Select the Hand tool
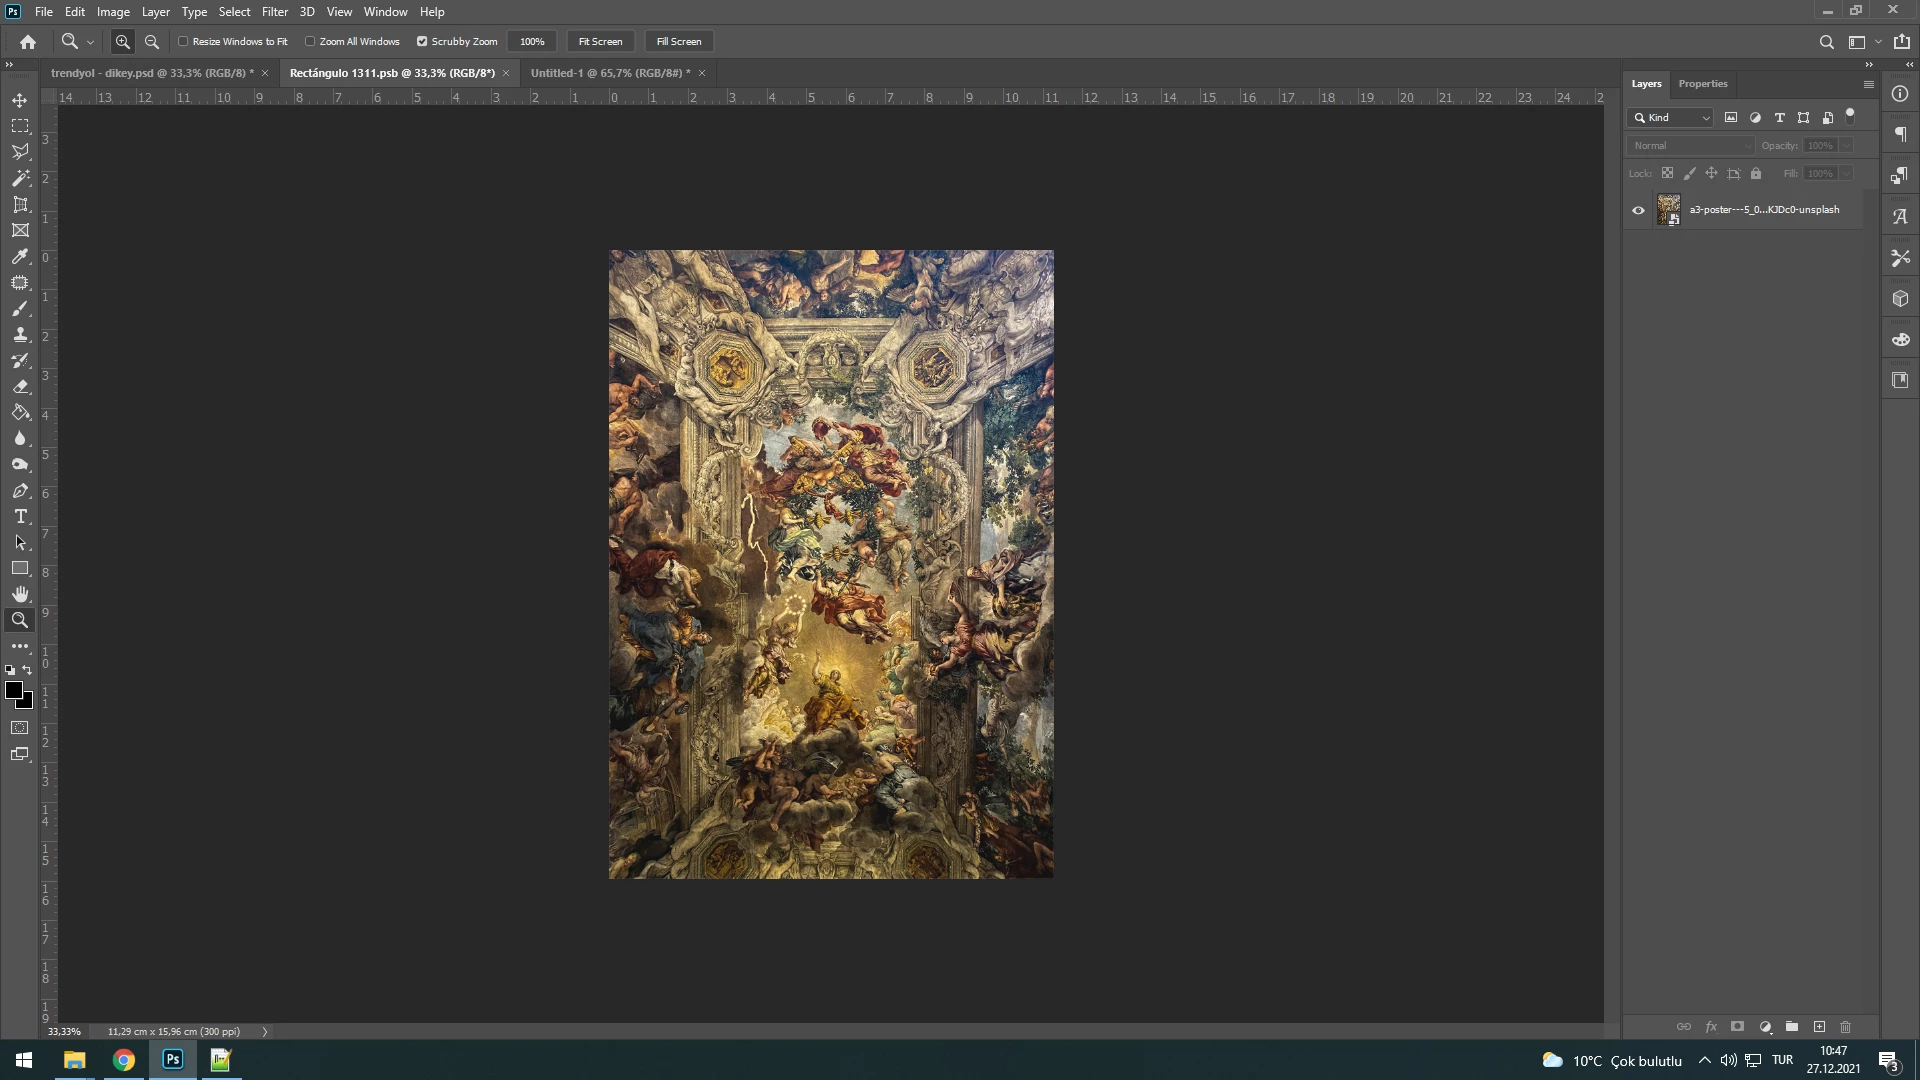1920x1080 pixels. (20, 594)
